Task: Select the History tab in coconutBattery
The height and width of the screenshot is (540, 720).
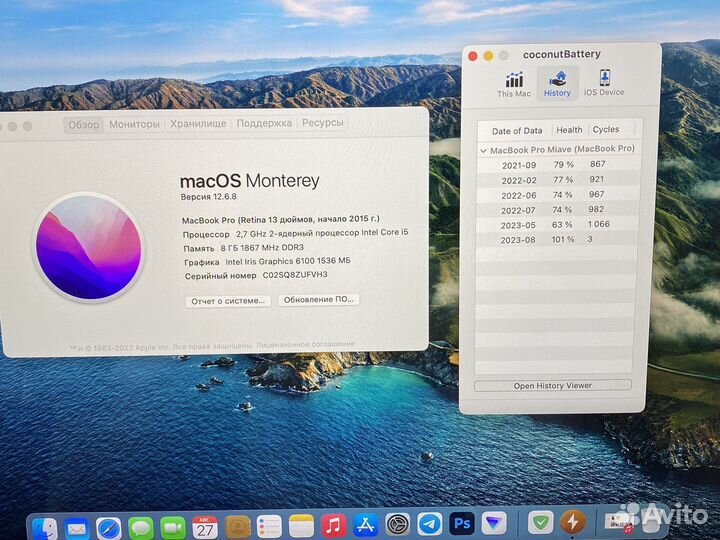Action: (557, 84)
